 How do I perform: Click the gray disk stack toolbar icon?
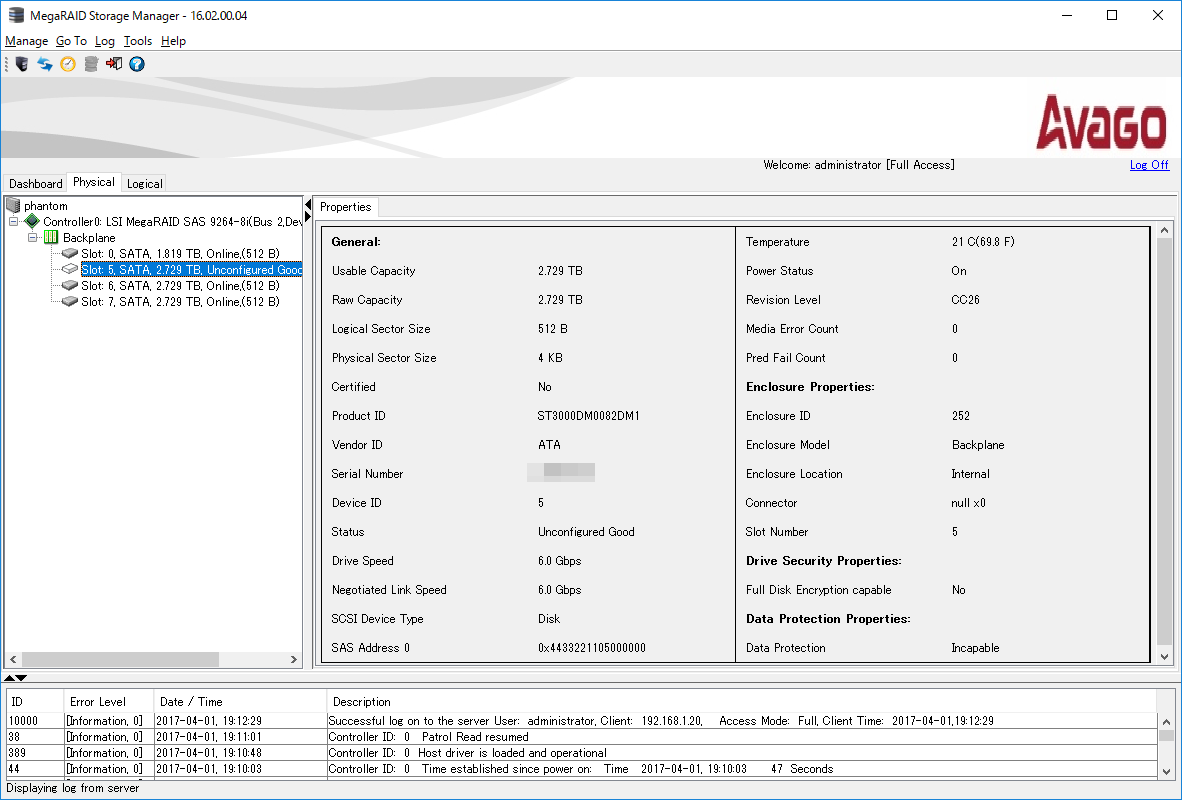point(91,64)
